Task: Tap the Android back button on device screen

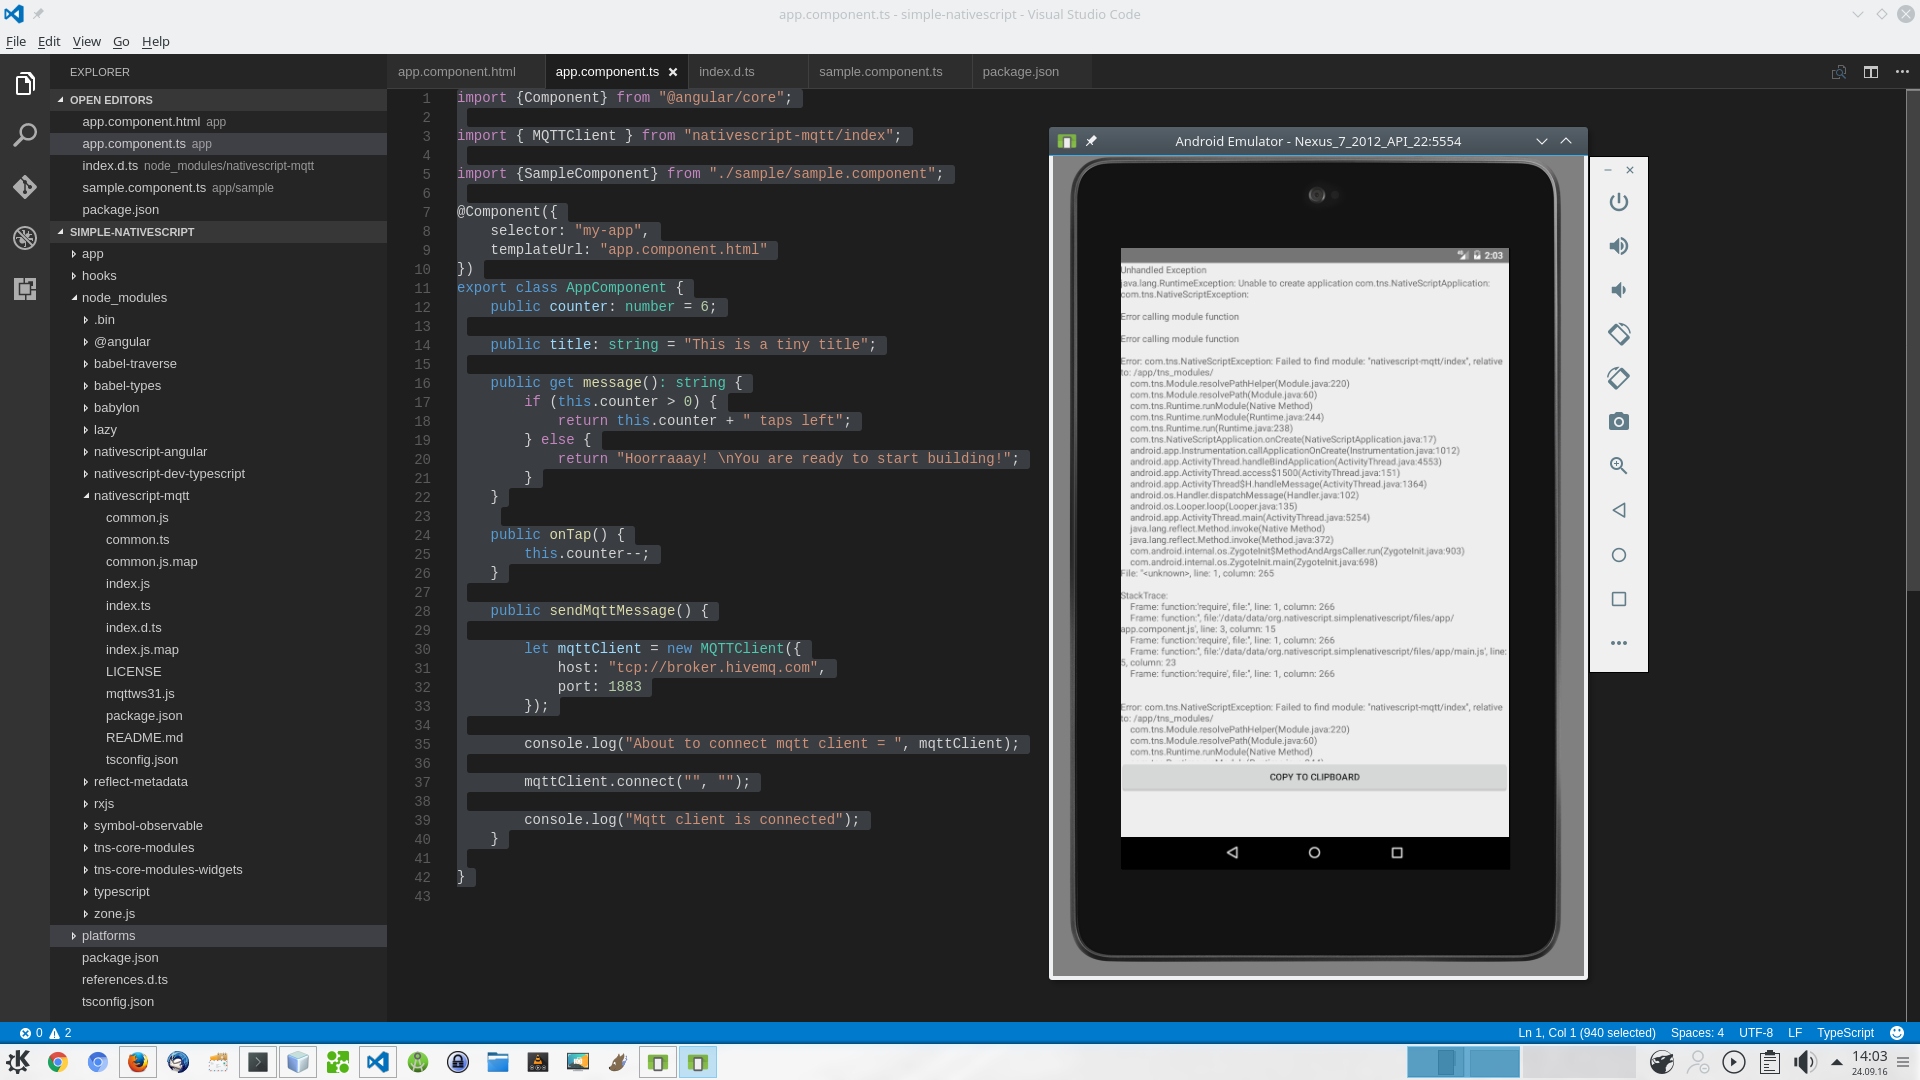Action: point(1232,853)
